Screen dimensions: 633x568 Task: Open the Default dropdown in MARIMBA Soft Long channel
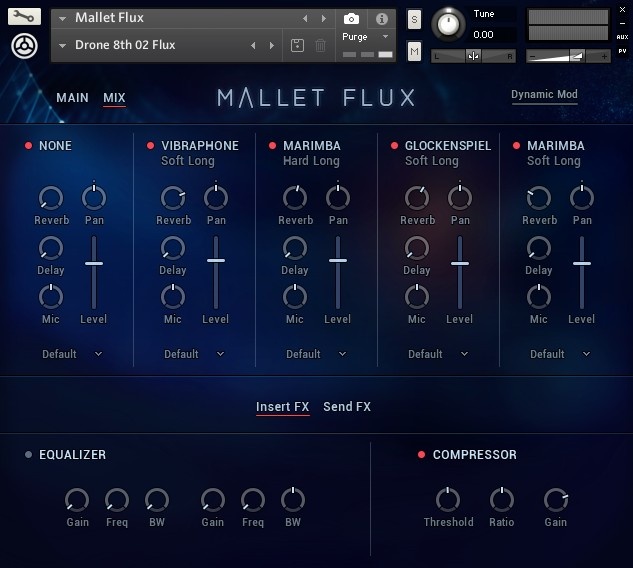pos(560,354)
